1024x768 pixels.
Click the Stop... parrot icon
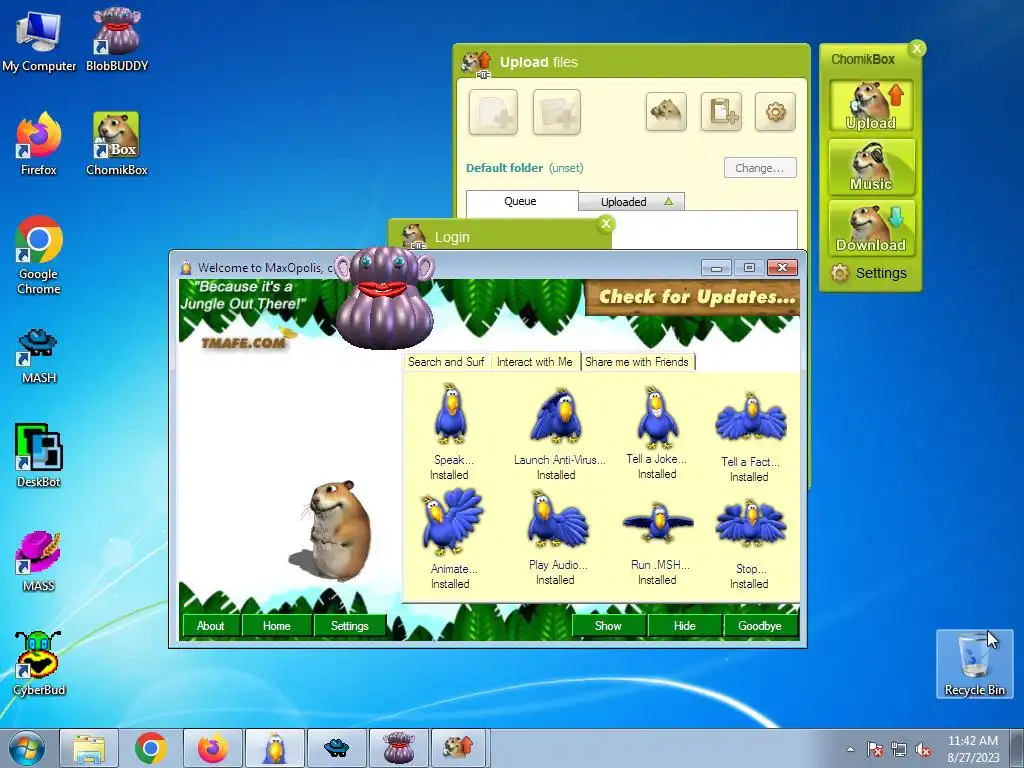[750, 524]
